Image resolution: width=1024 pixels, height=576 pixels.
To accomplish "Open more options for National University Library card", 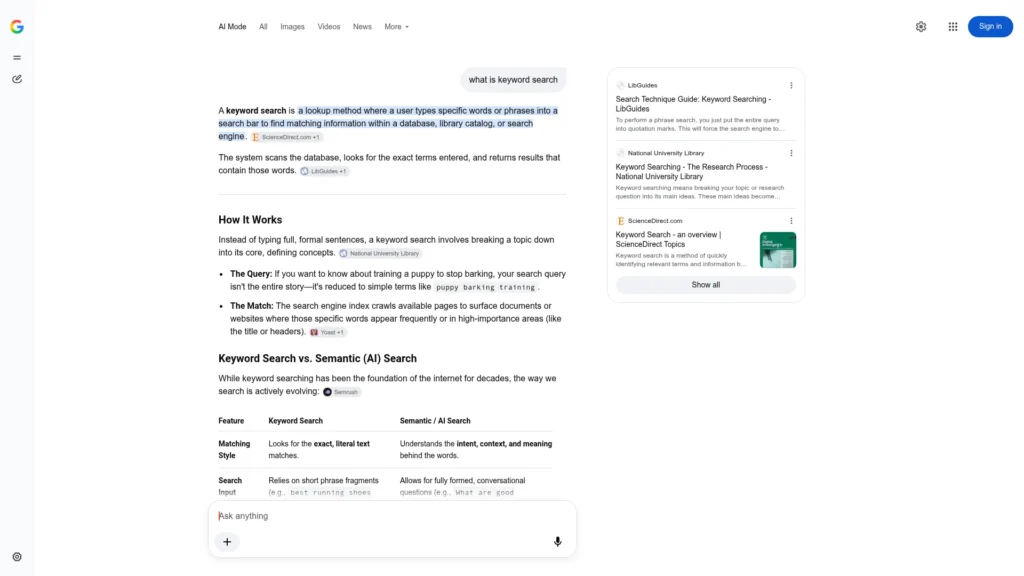I will 791,153.
